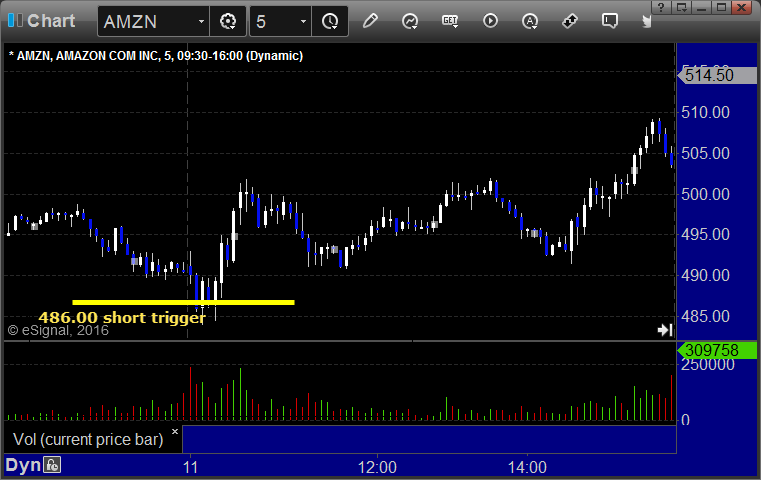Click the 485.00 price axis label
The height and width of the screenshot is (480, 761).
click(x=705, y=316)
